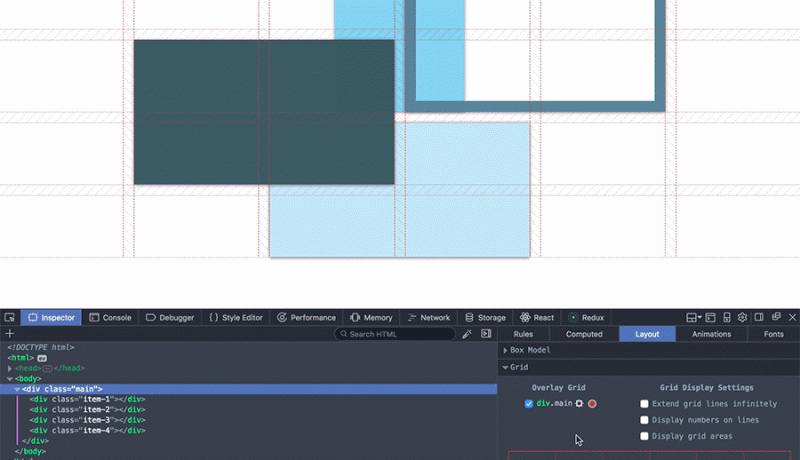
Task: Click the eyedropper color picker icon
Action: coord(467,334)
